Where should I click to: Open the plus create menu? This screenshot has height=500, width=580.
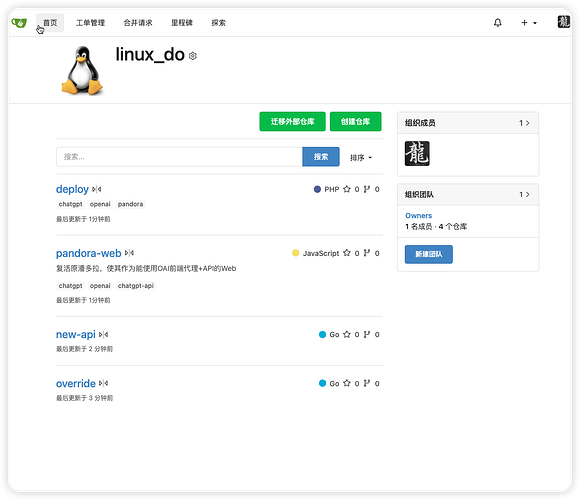coord(529,23)
